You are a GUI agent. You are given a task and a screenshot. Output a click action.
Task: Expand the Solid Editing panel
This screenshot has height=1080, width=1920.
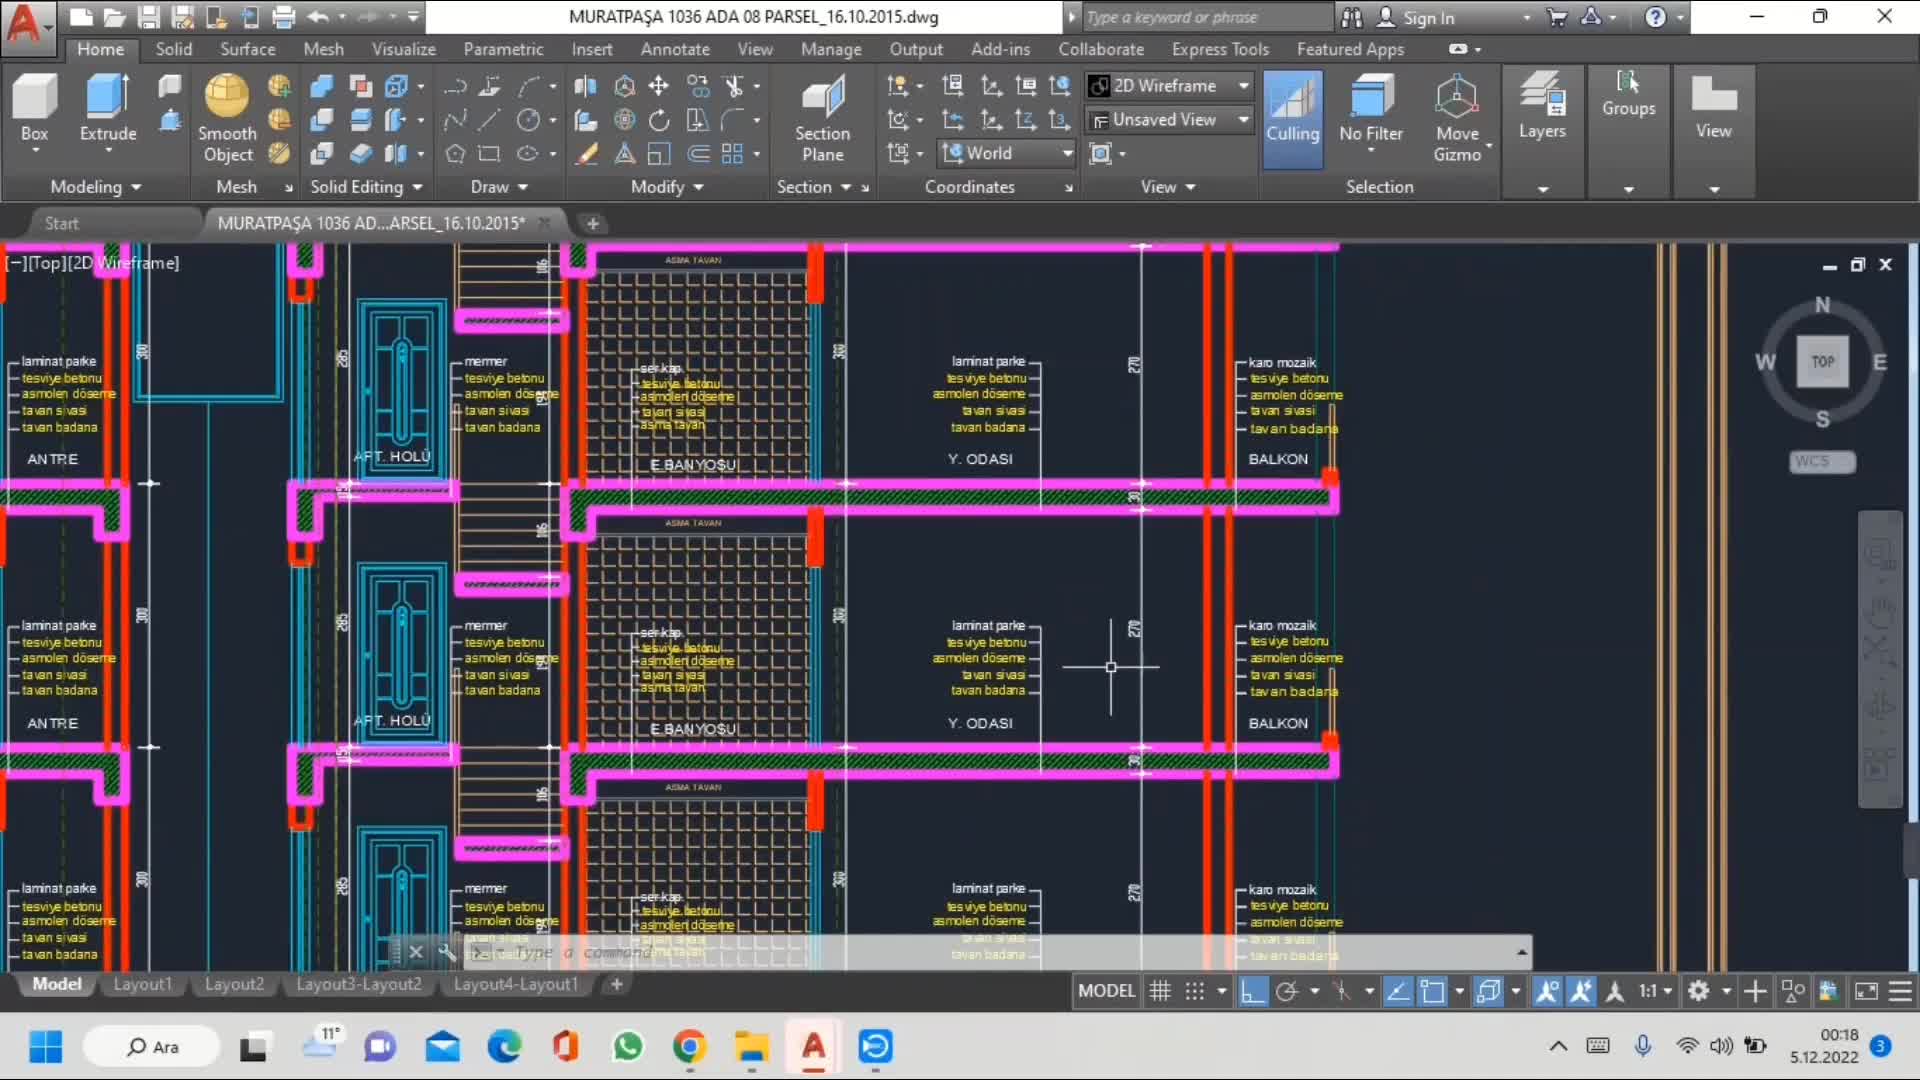(366, 187)
